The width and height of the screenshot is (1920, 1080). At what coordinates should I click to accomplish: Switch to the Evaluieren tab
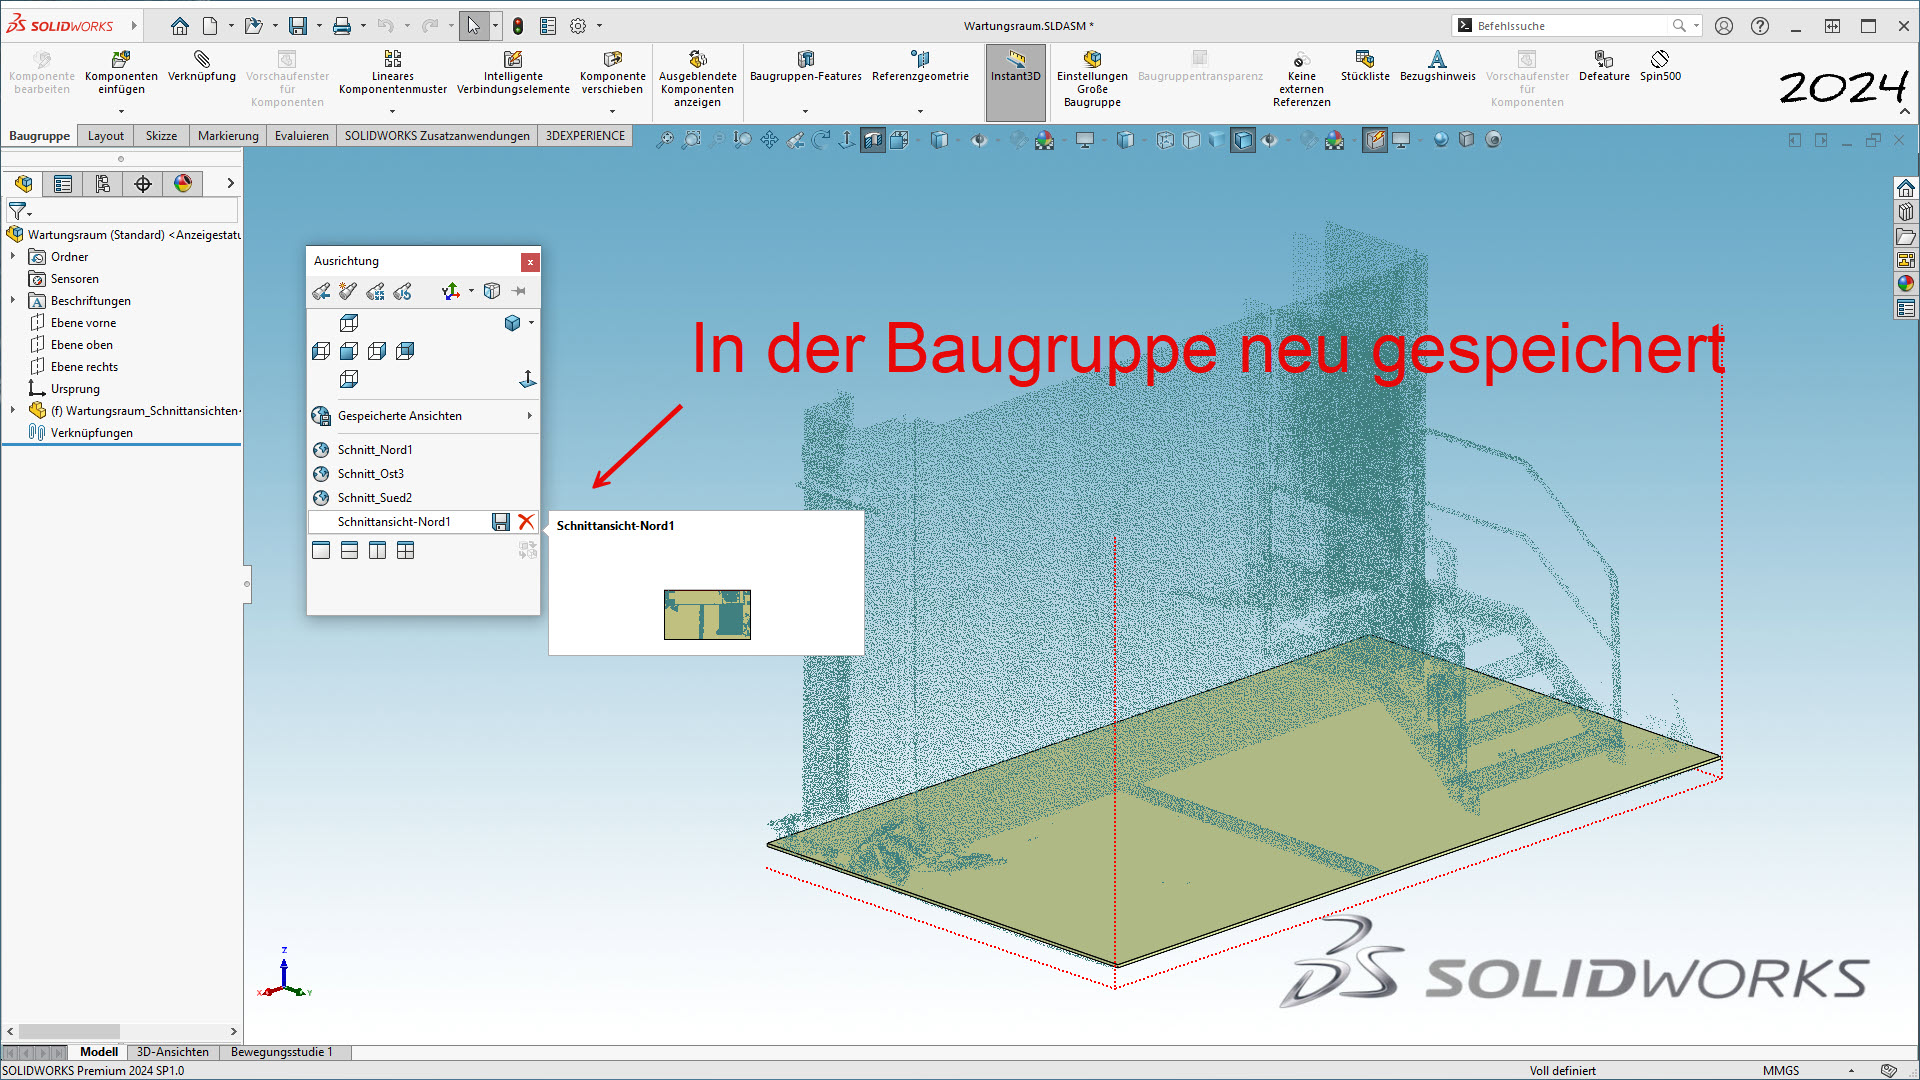pos(301,136)
